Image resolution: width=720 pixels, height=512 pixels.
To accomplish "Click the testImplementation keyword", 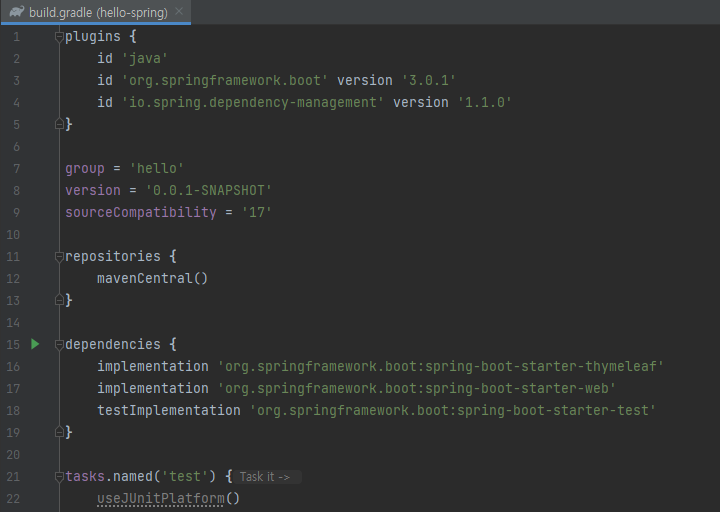I will coord(169,411).
